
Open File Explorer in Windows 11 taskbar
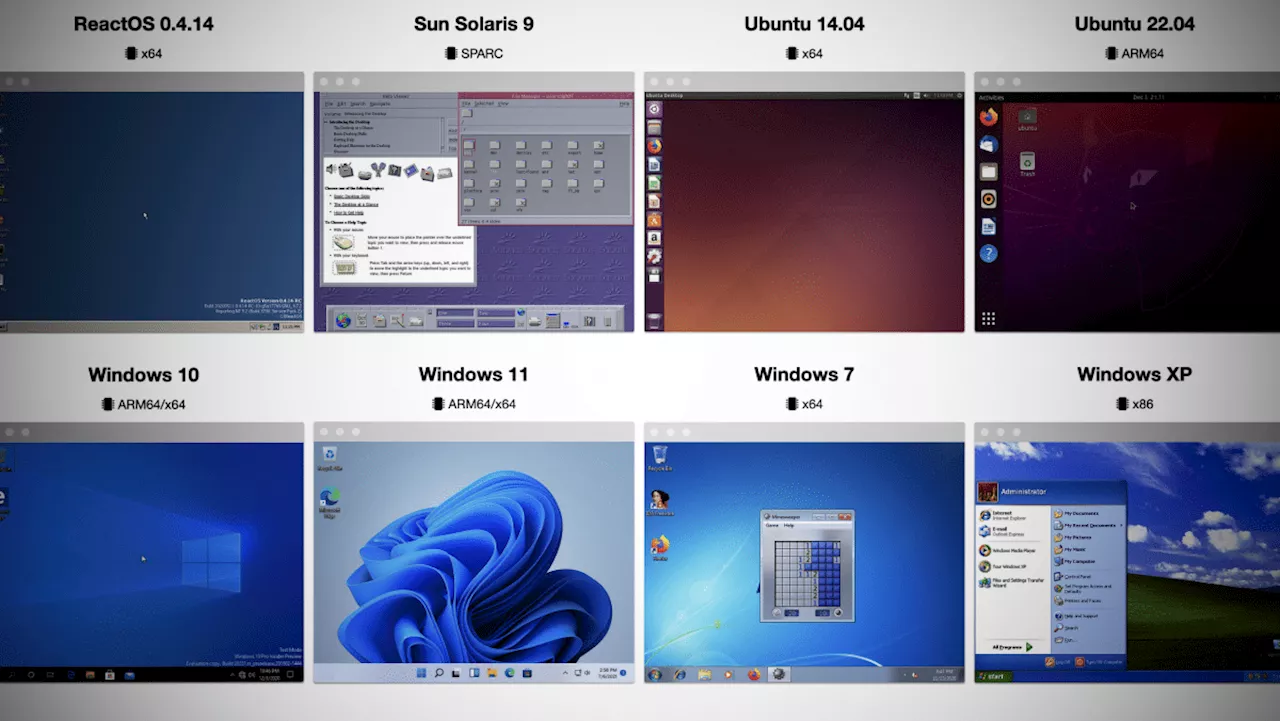(492, 673)
